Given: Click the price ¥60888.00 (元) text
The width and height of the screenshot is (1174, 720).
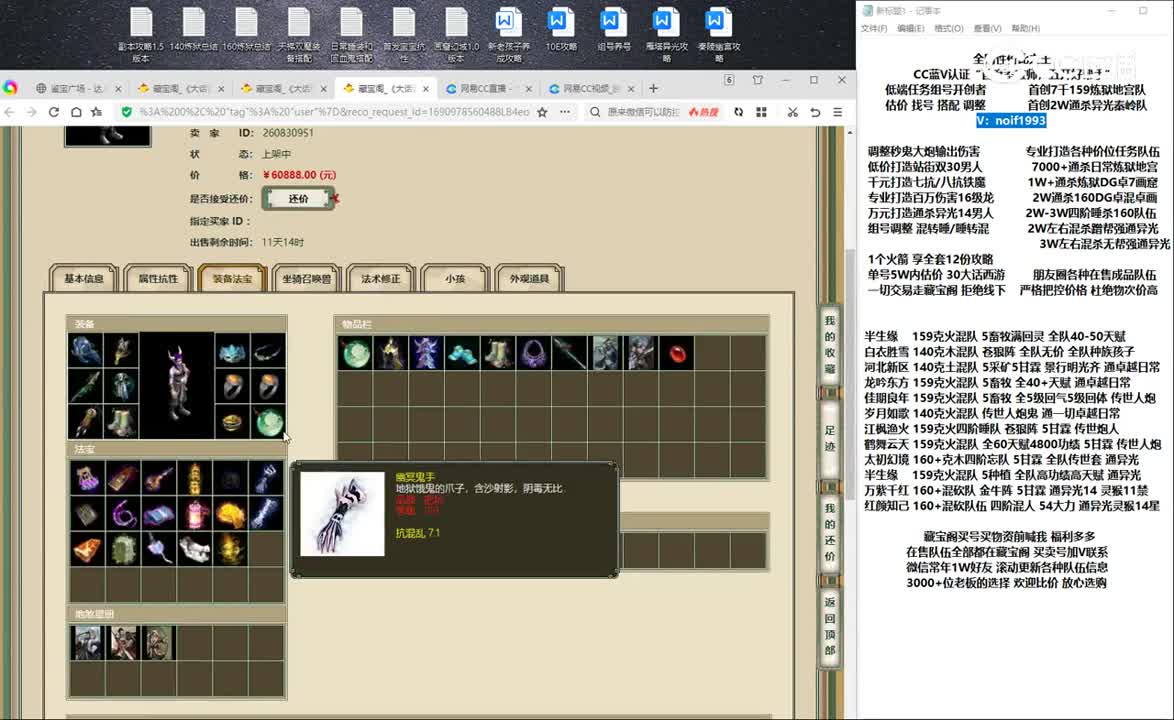Looking at the screenshot, I should coord(299,174).
